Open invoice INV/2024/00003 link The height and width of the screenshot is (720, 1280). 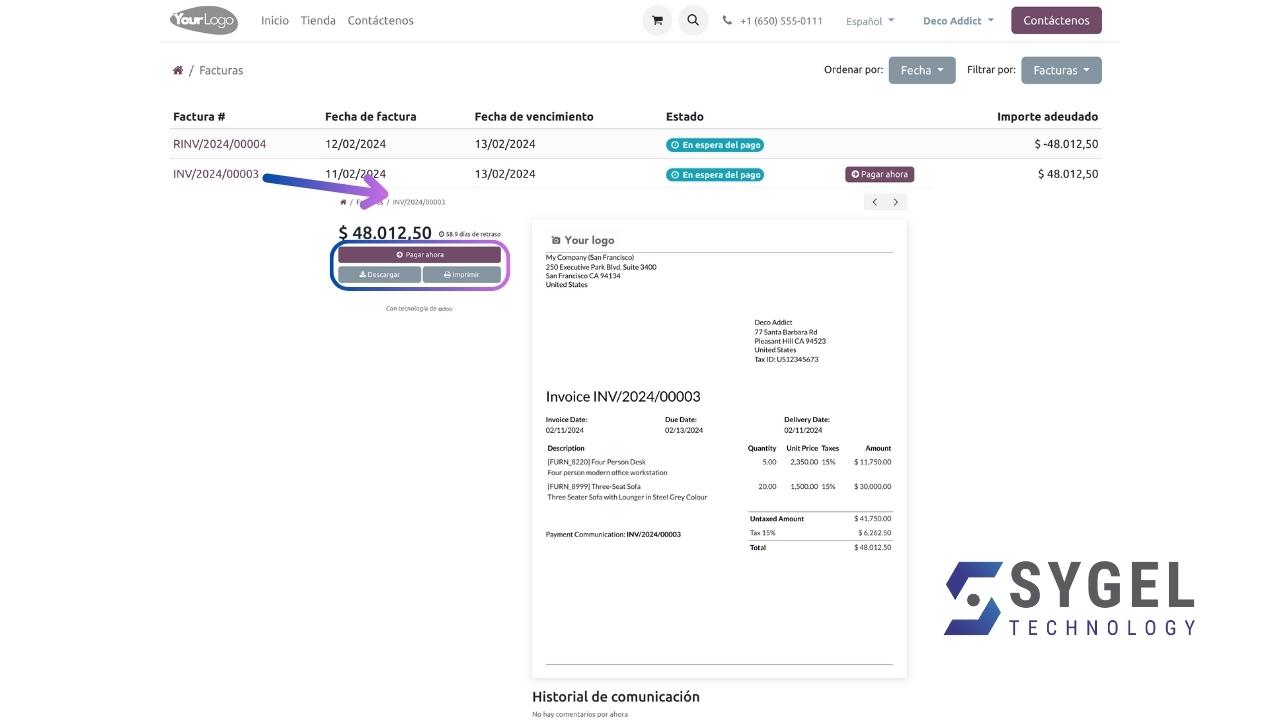tap(216, 174)
